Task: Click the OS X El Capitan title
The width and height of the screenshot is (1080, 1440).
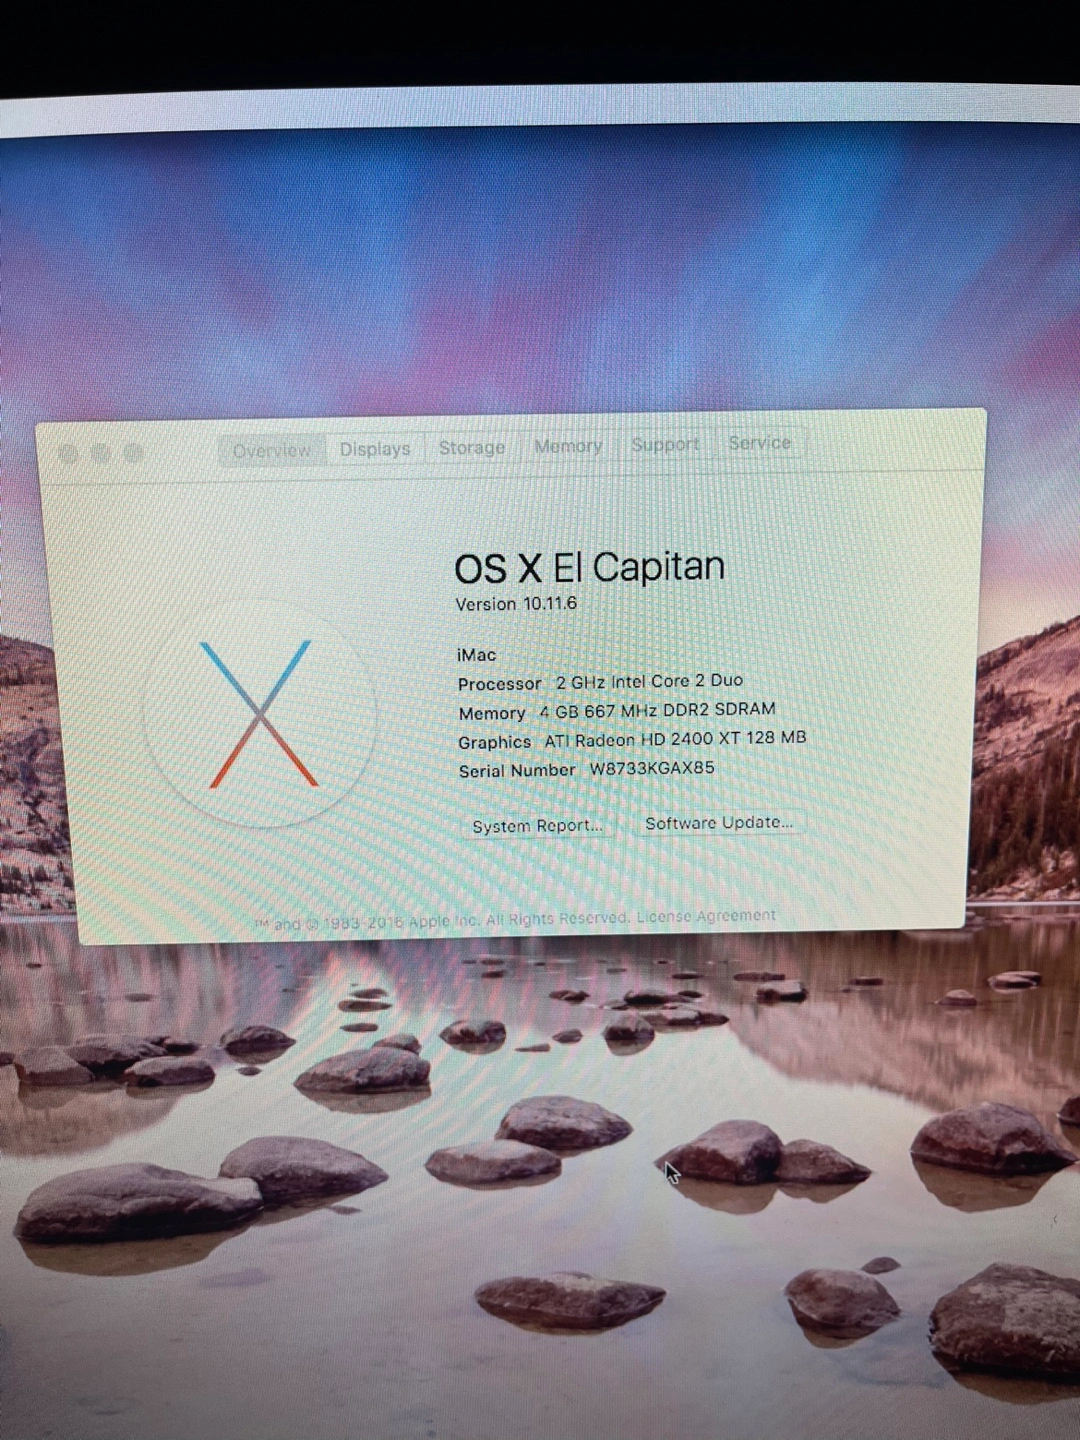Action: (589, 568)
